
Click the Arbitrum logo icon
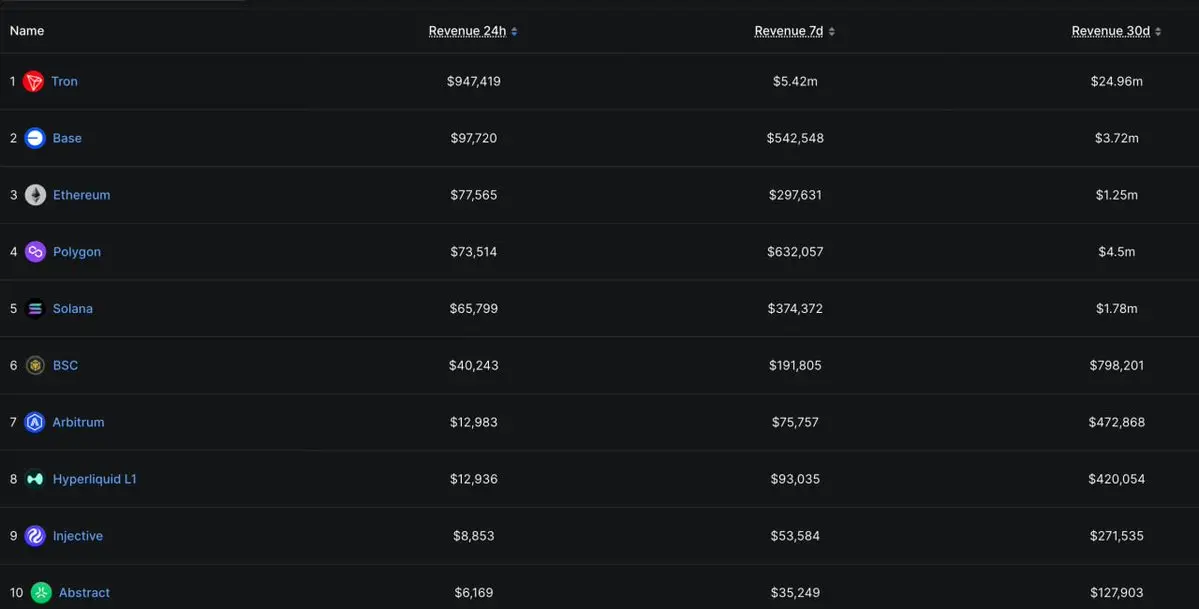(35, 423)
